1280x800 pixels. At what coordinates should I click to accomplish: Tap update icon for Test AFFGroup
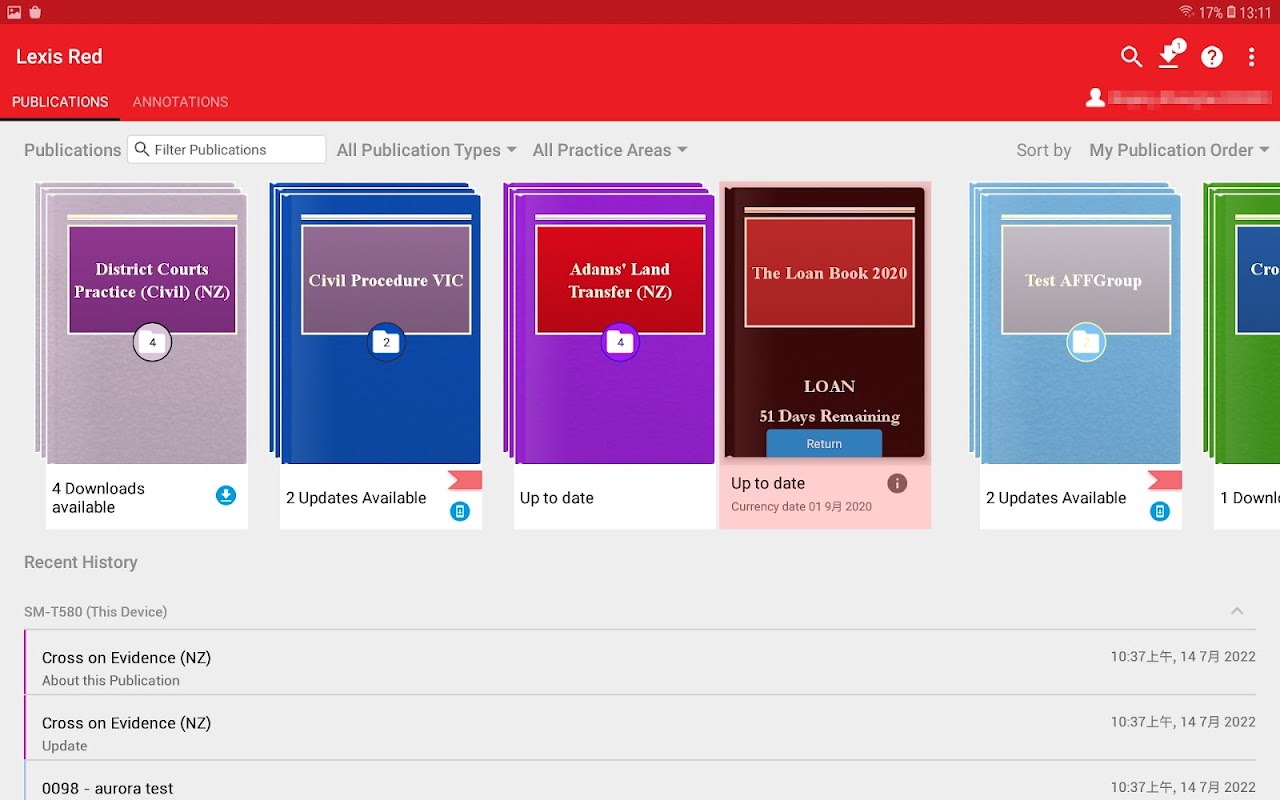tap(1160, 511)
